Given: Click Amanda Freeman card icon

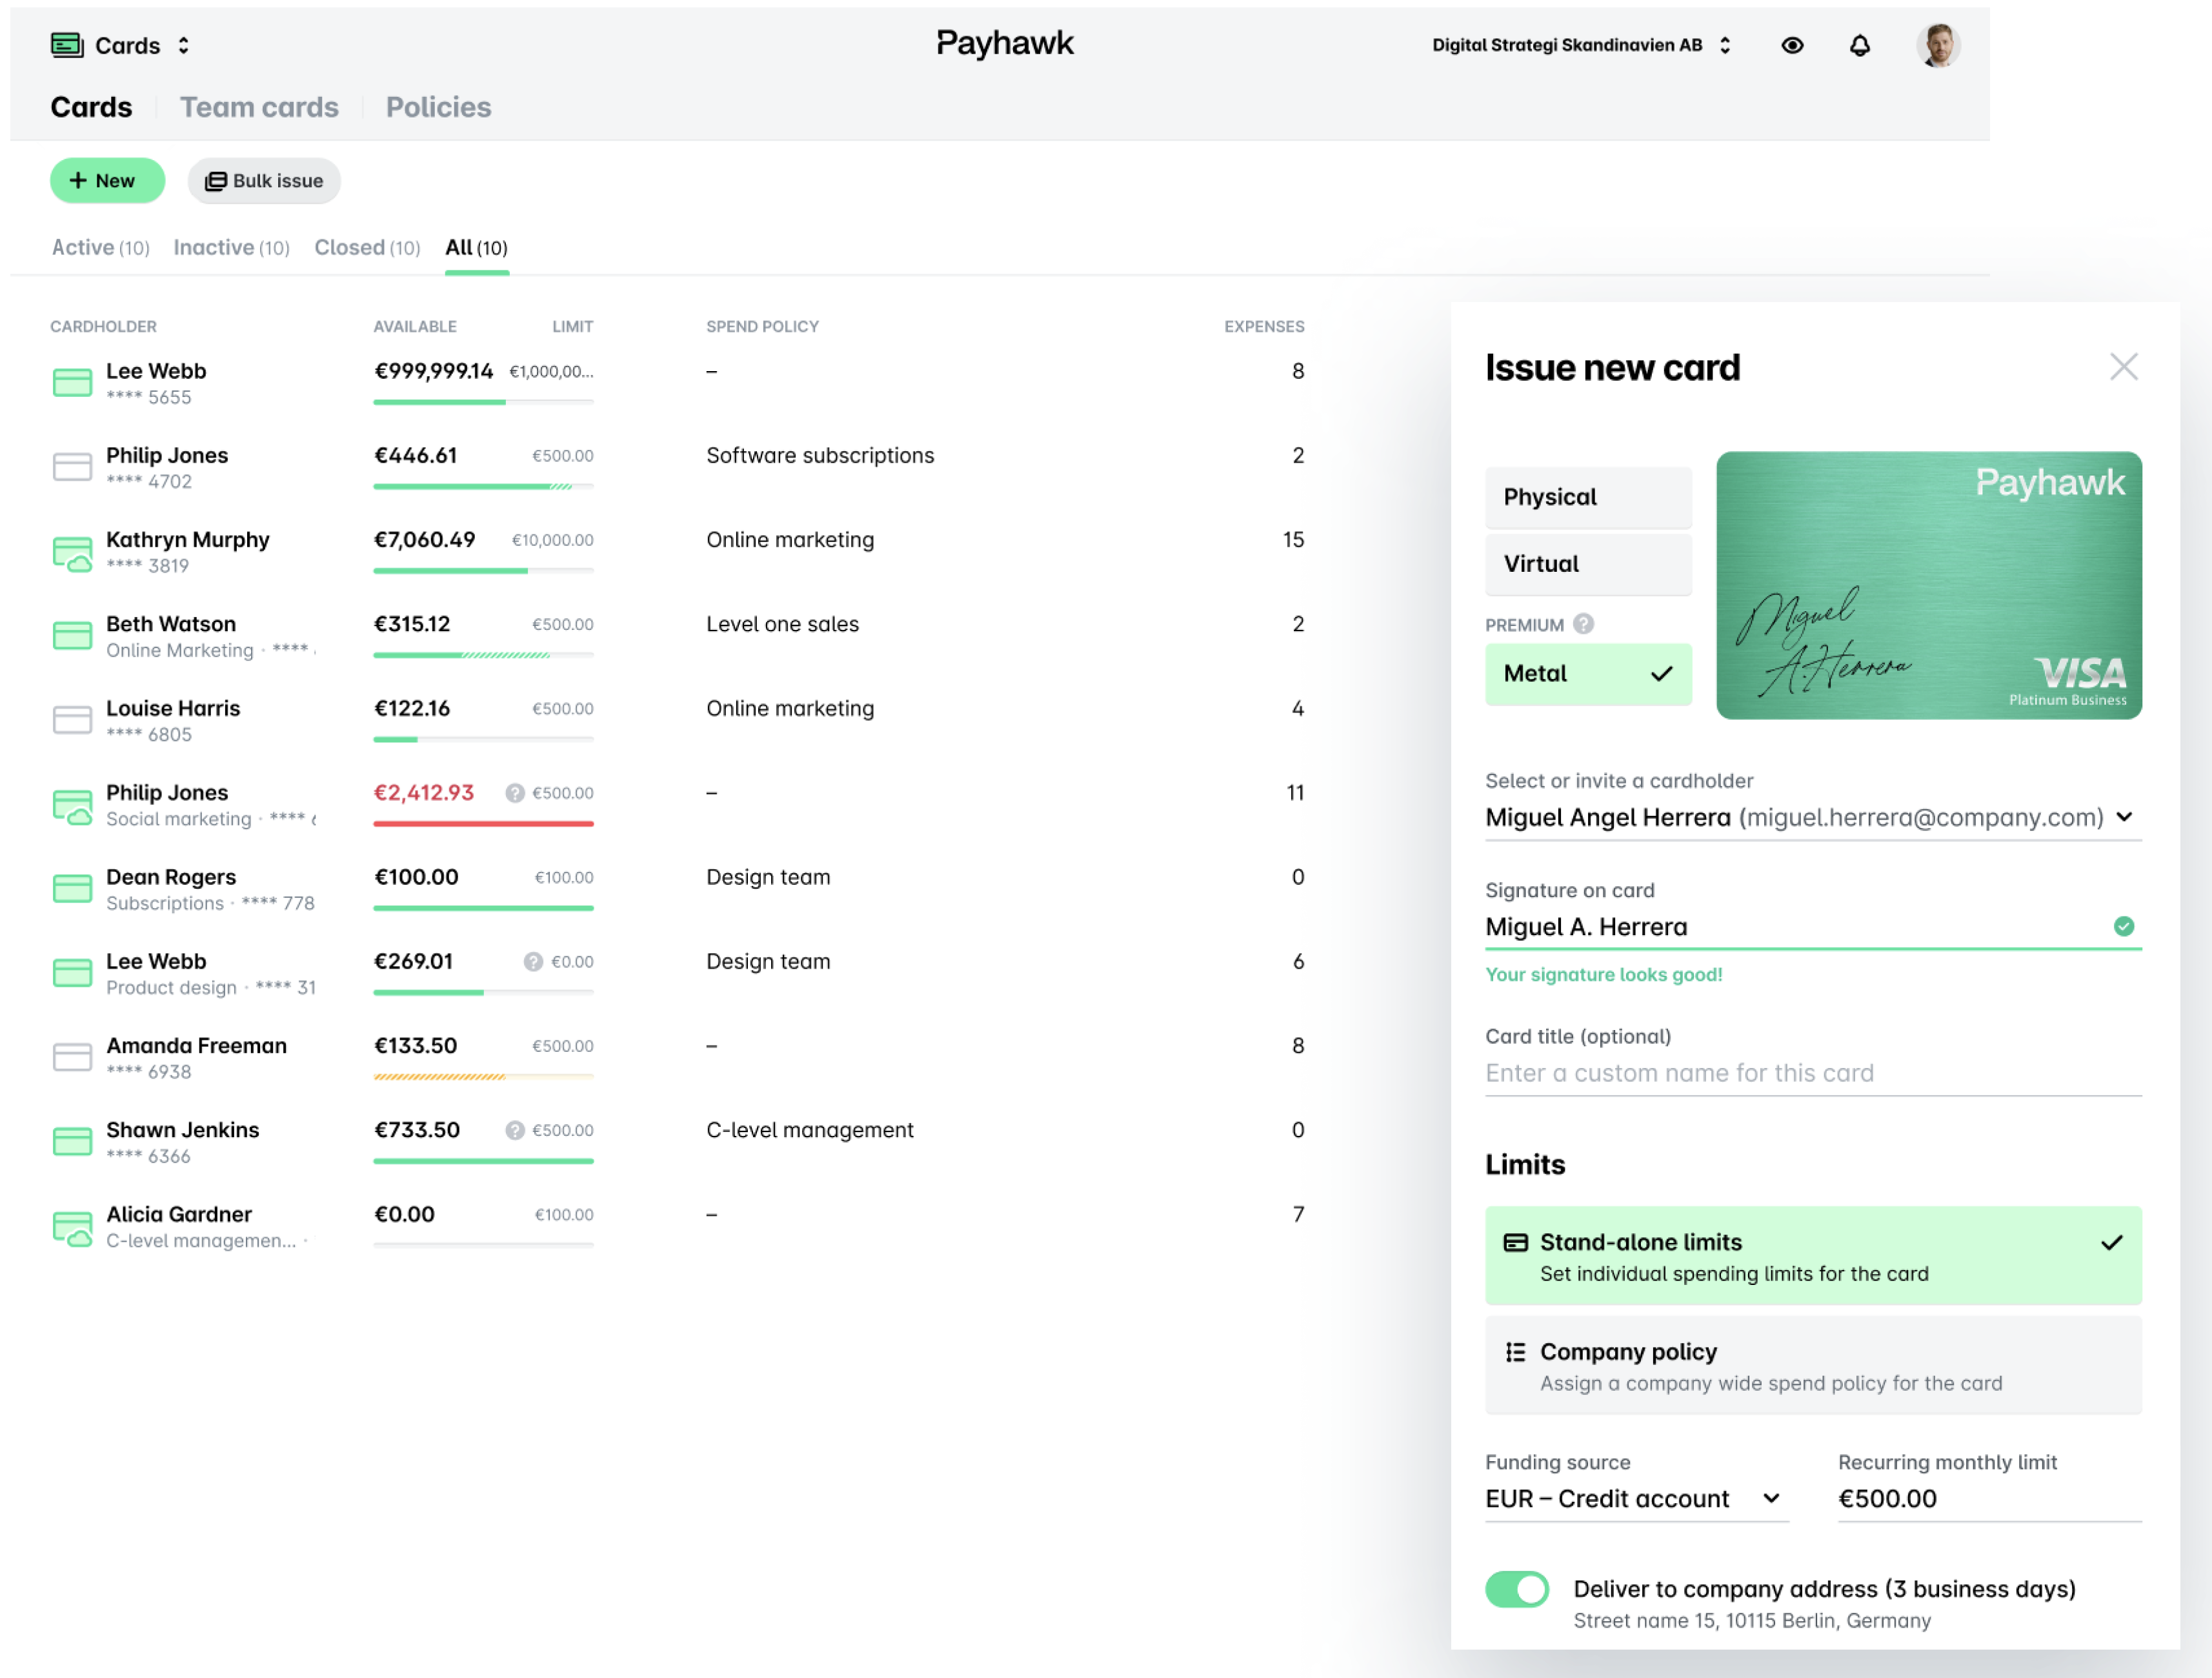Looking at the screenshot, I should click(x=72, y=1057).
